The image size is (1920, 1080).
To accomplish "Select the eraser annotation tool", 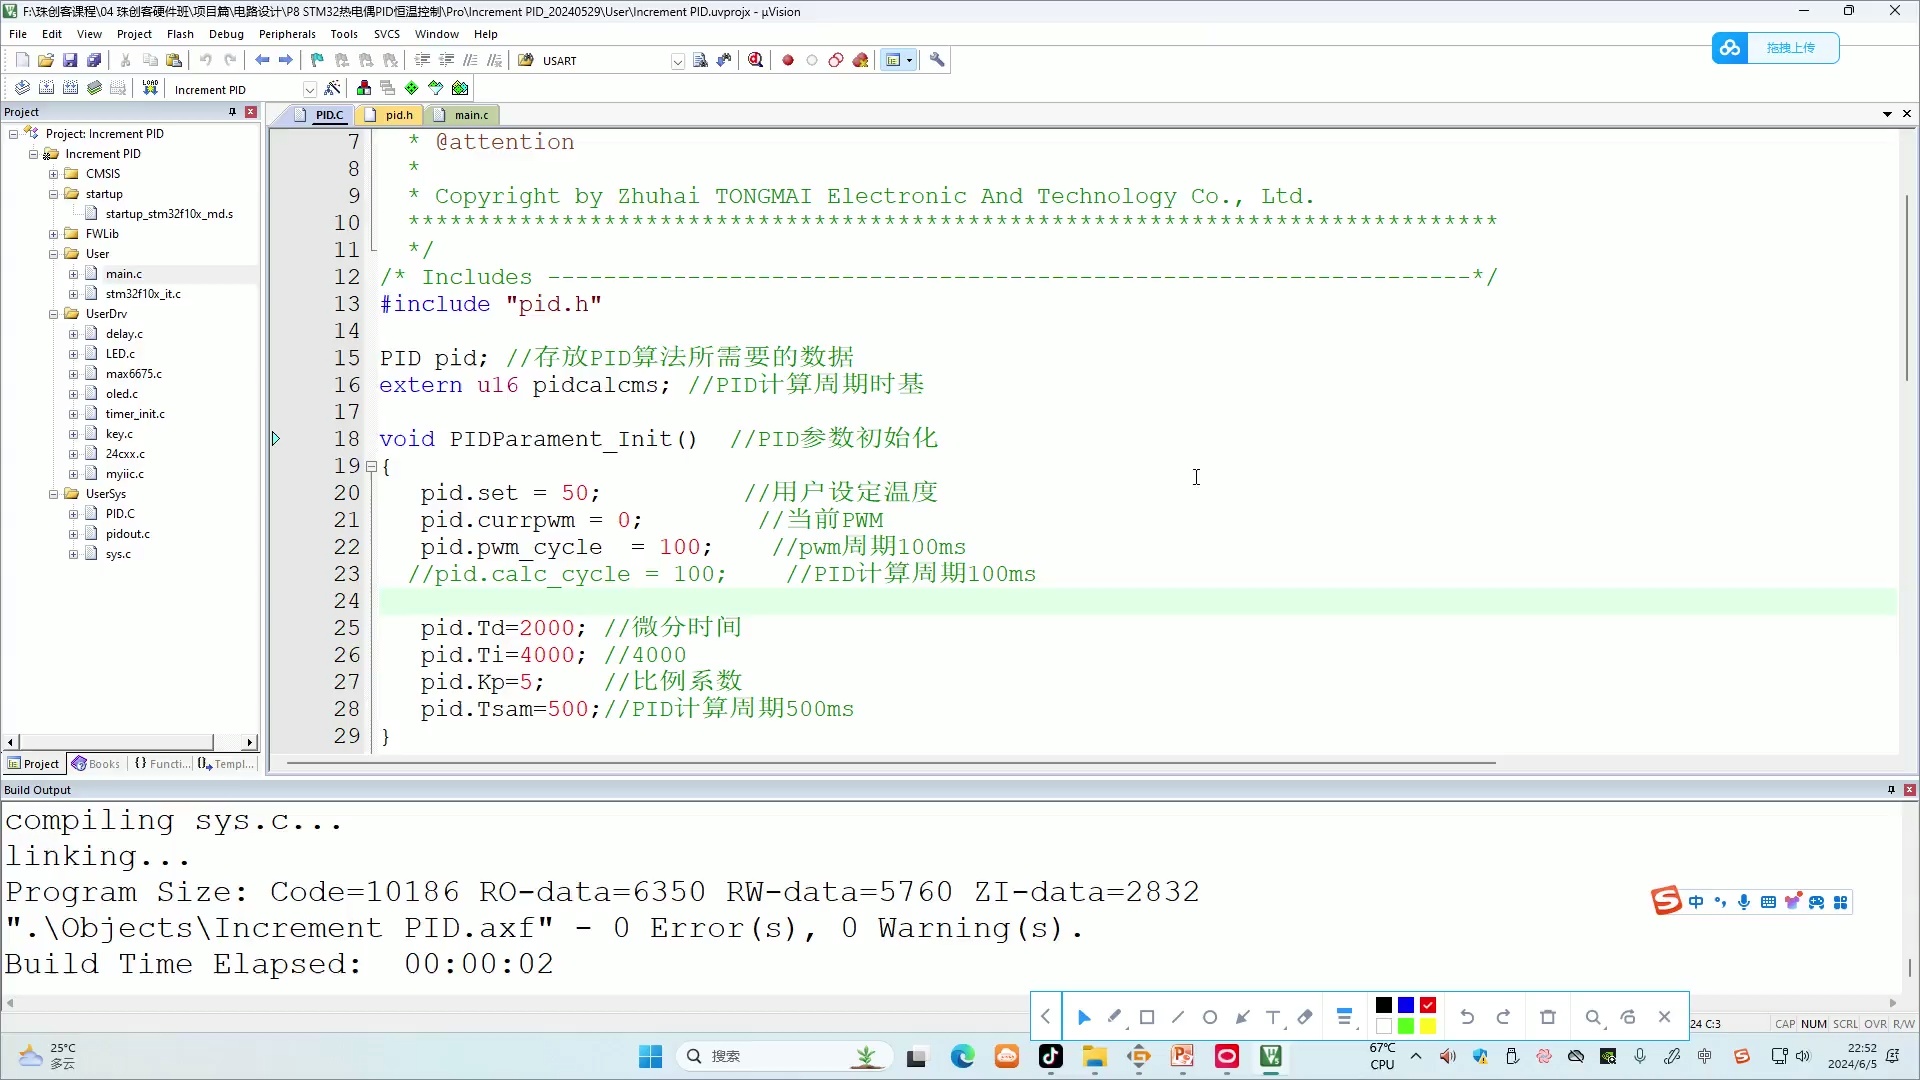I will 1304,1016.
